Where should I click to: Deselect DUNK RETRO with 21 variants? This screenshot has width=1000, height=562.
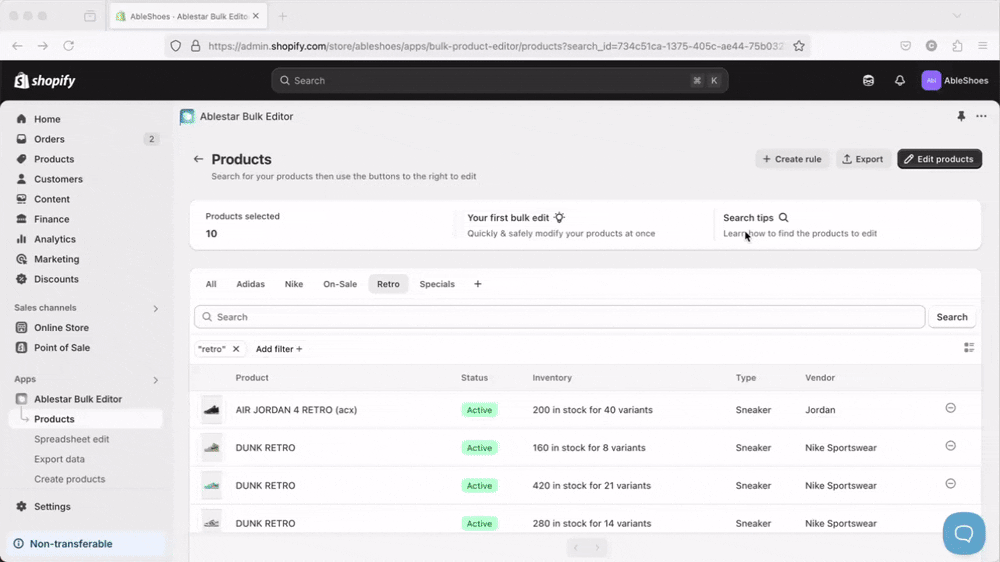950,484
